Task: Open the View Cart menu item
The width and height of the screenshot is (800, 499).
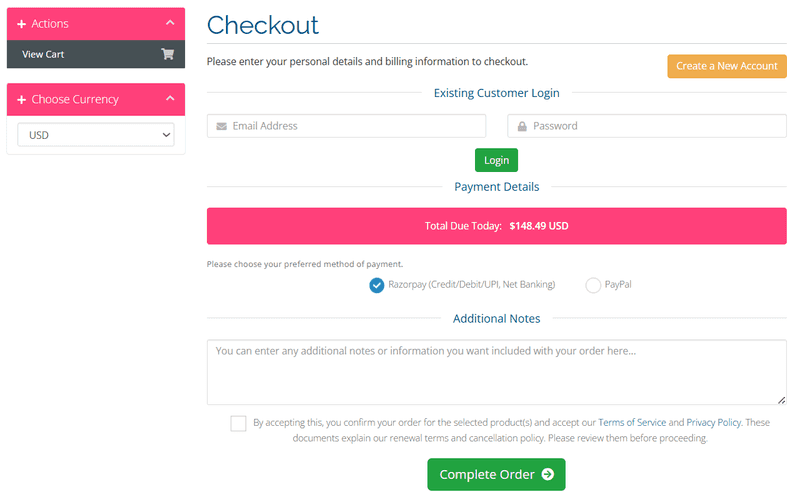Action: pyautogui.click(x=96, y=54)
